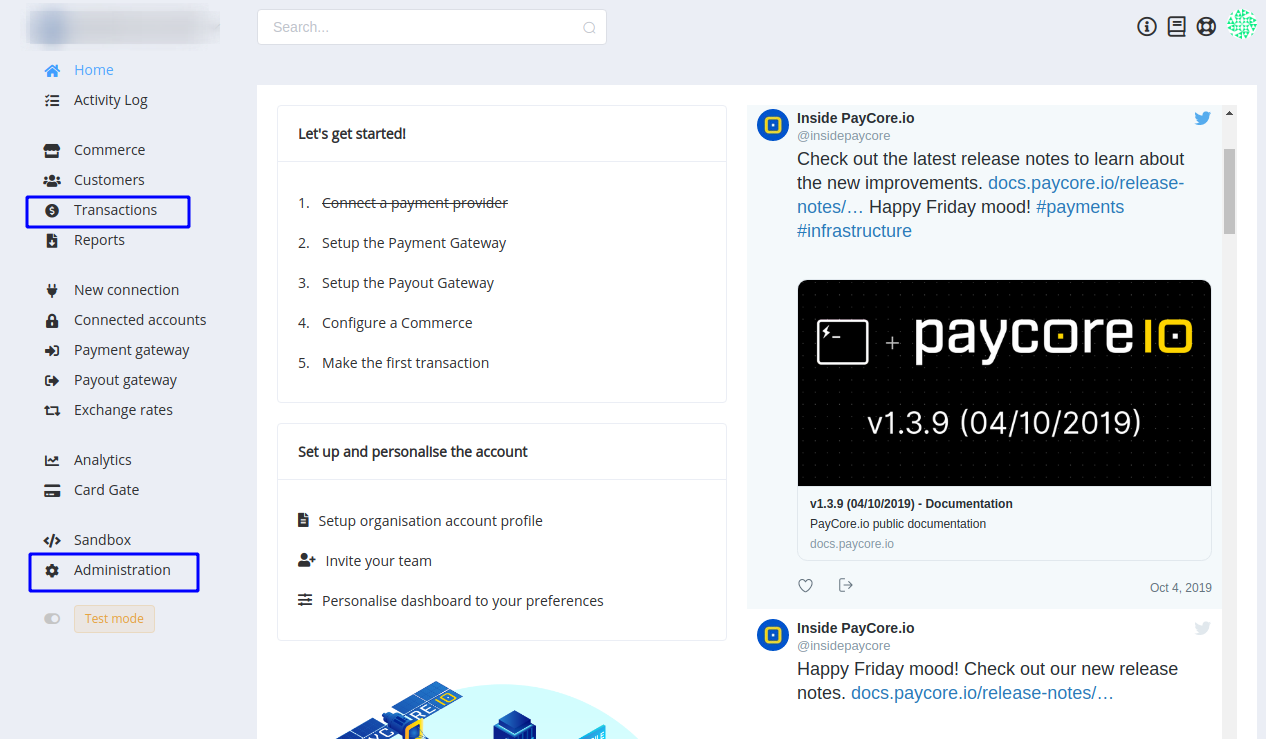Like the v1.3.9 release notes tweet
The image size is (1266, 739).
(806, 585)
